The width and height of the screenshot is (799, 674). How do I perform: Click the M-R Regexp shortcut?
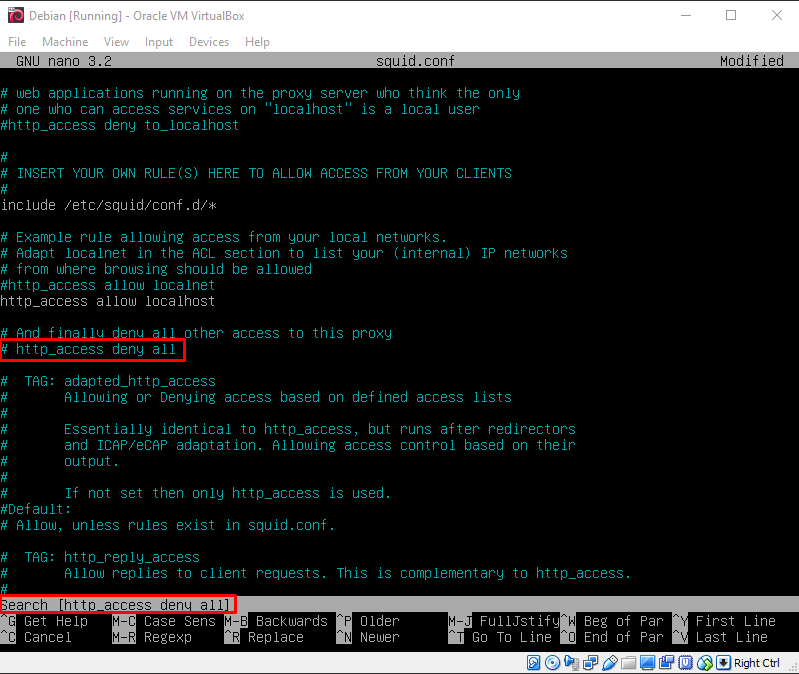pyautogui.click(x=152, y=637)
